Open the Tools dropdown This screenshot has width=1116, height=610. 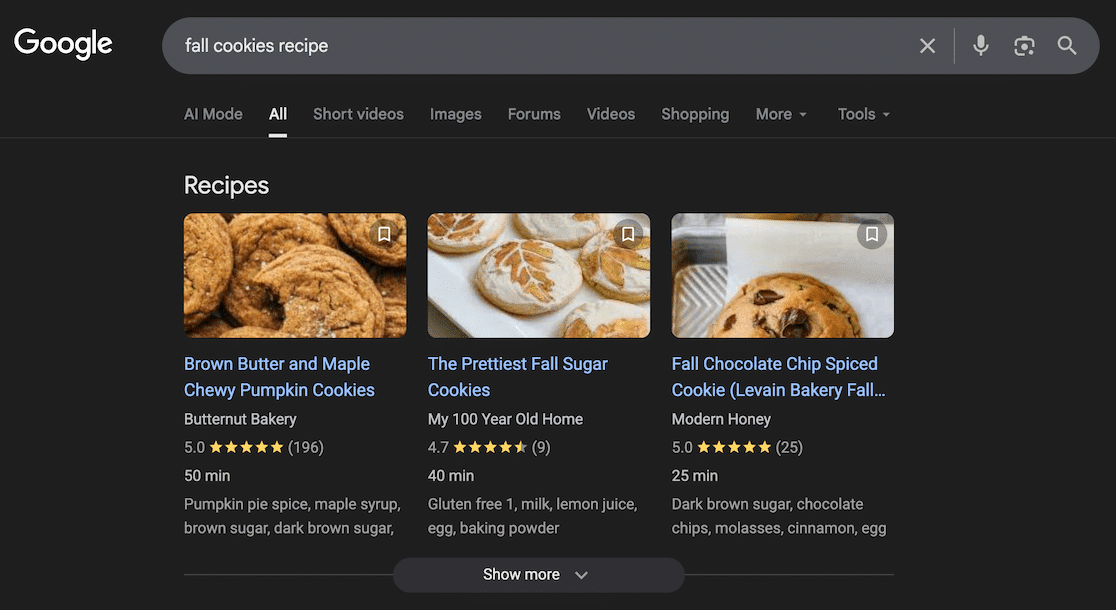[x=863, y=114]
